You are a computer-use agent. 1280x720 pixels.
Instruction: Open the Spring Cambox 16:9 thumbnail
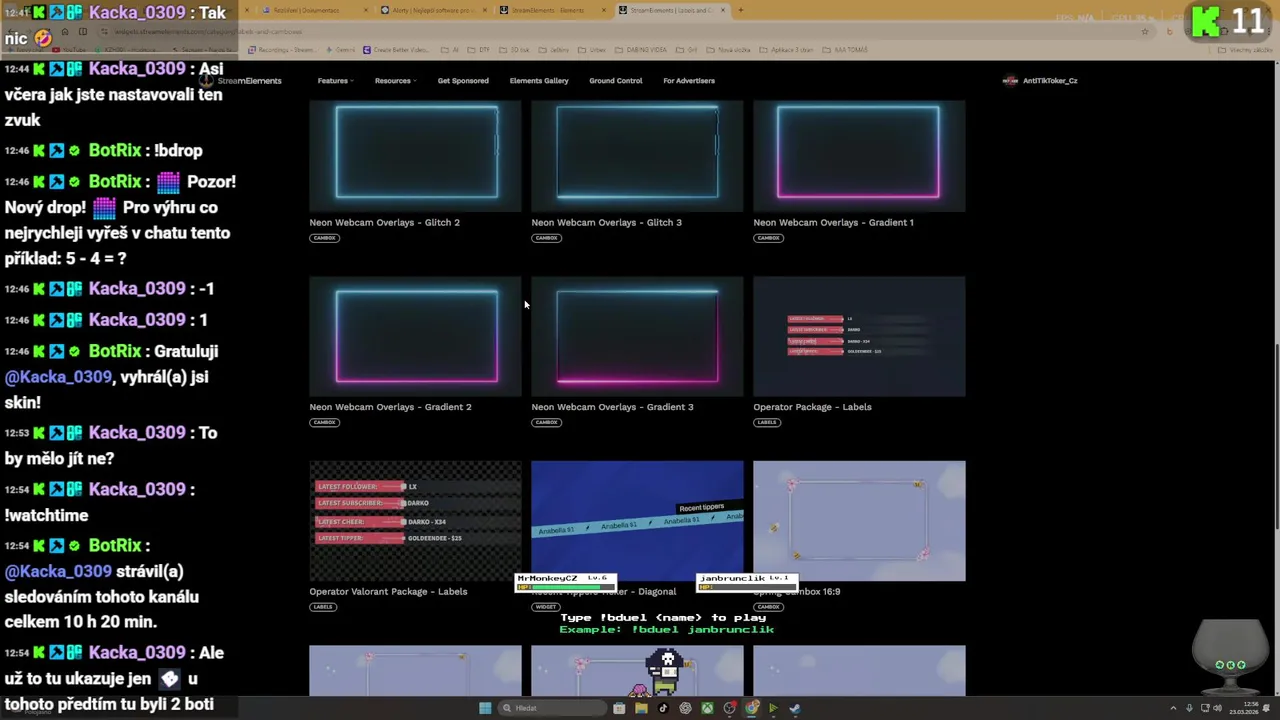[x=859, y=521]
